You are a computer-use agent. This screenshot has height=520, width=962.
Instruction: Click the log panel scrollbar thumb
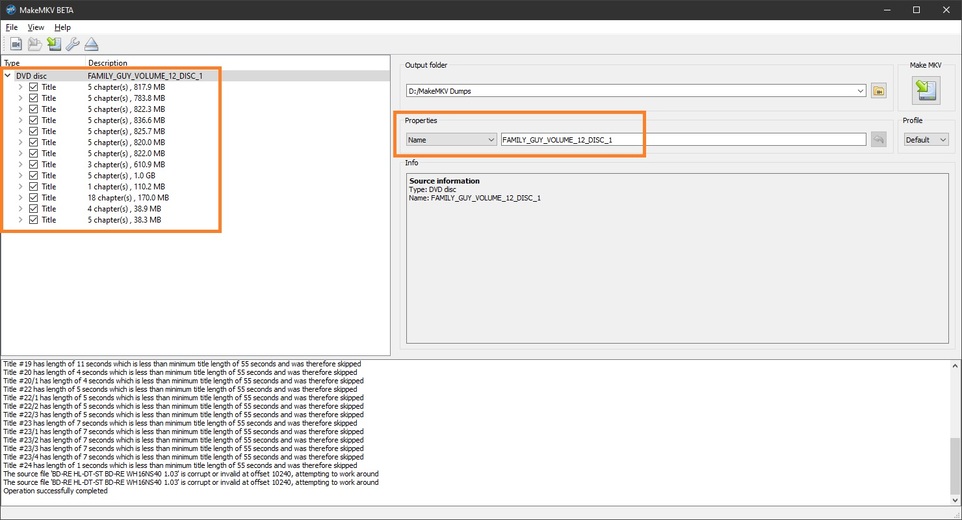coord(955,465)
